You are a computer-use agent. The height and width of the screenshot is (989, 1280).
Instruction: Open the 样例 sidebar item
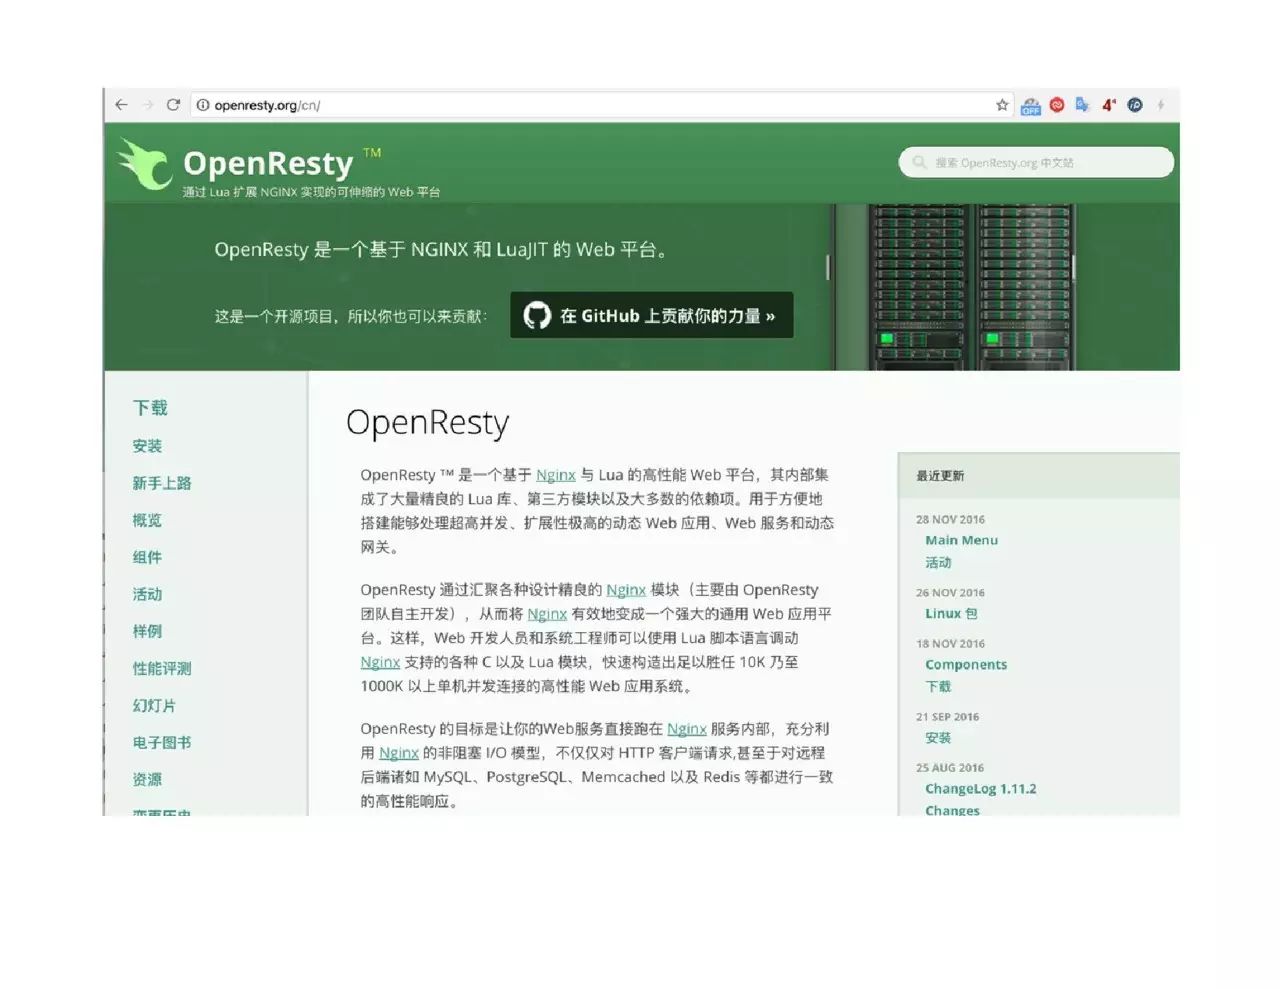(x=147, y=631)
